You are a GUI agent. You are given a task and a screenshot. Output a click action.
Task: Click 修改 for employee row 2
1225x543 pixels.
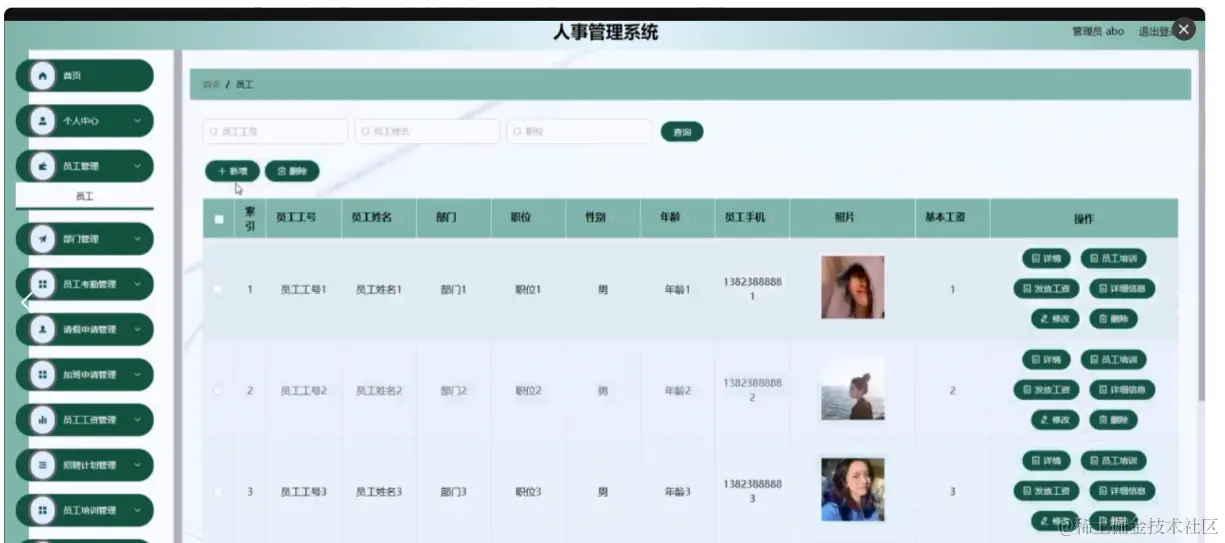click(1055, 420)
